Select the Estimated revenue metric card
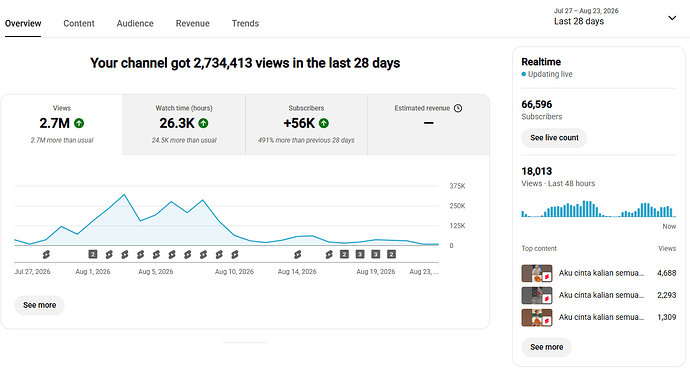 pyautogui.click(x=429, y=124)
